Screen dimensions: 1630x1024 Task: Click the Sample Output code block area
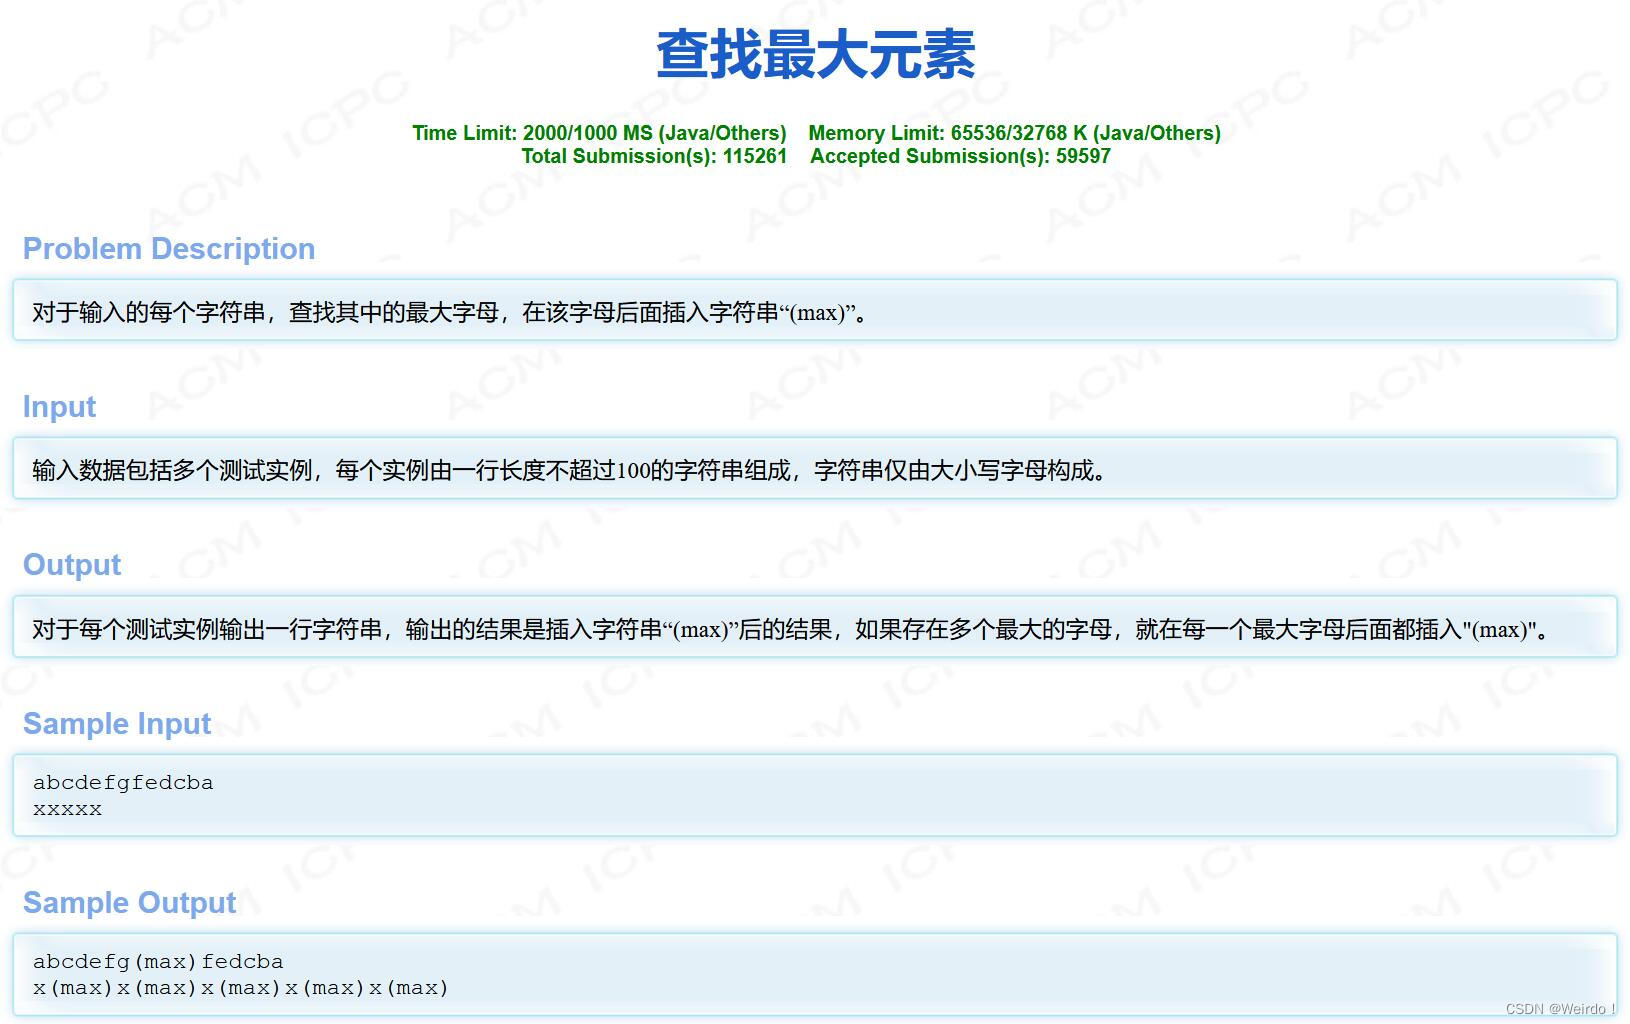point(815,974)
